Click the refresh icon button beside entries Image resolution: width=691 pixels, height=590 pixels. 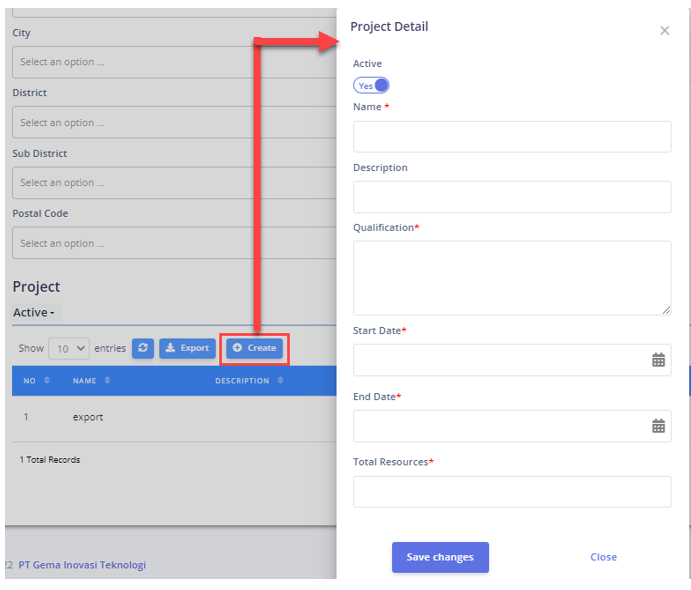(x=143, y=348)
